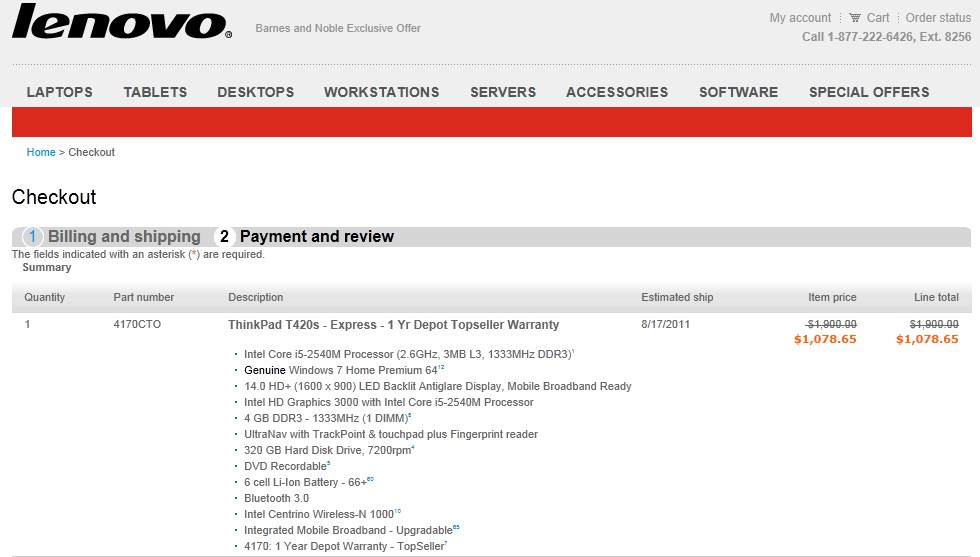Click Intel Centrino Wireless-N 1000 line
The height and width of the screenshot is (557, 980).
tap(322, 514)
